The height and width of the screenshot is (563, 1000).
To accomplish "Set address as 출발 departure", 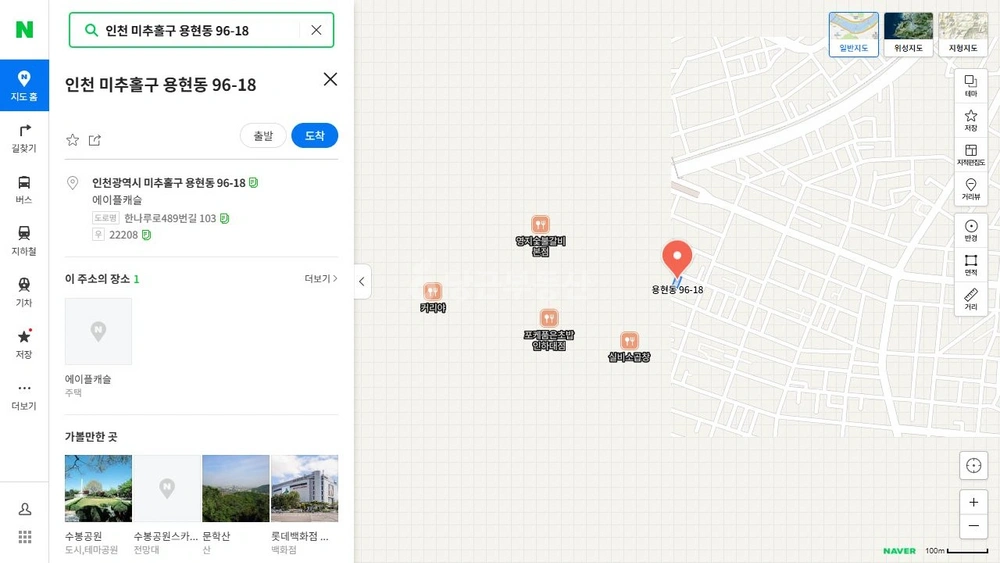I will [x=263, y=135].
